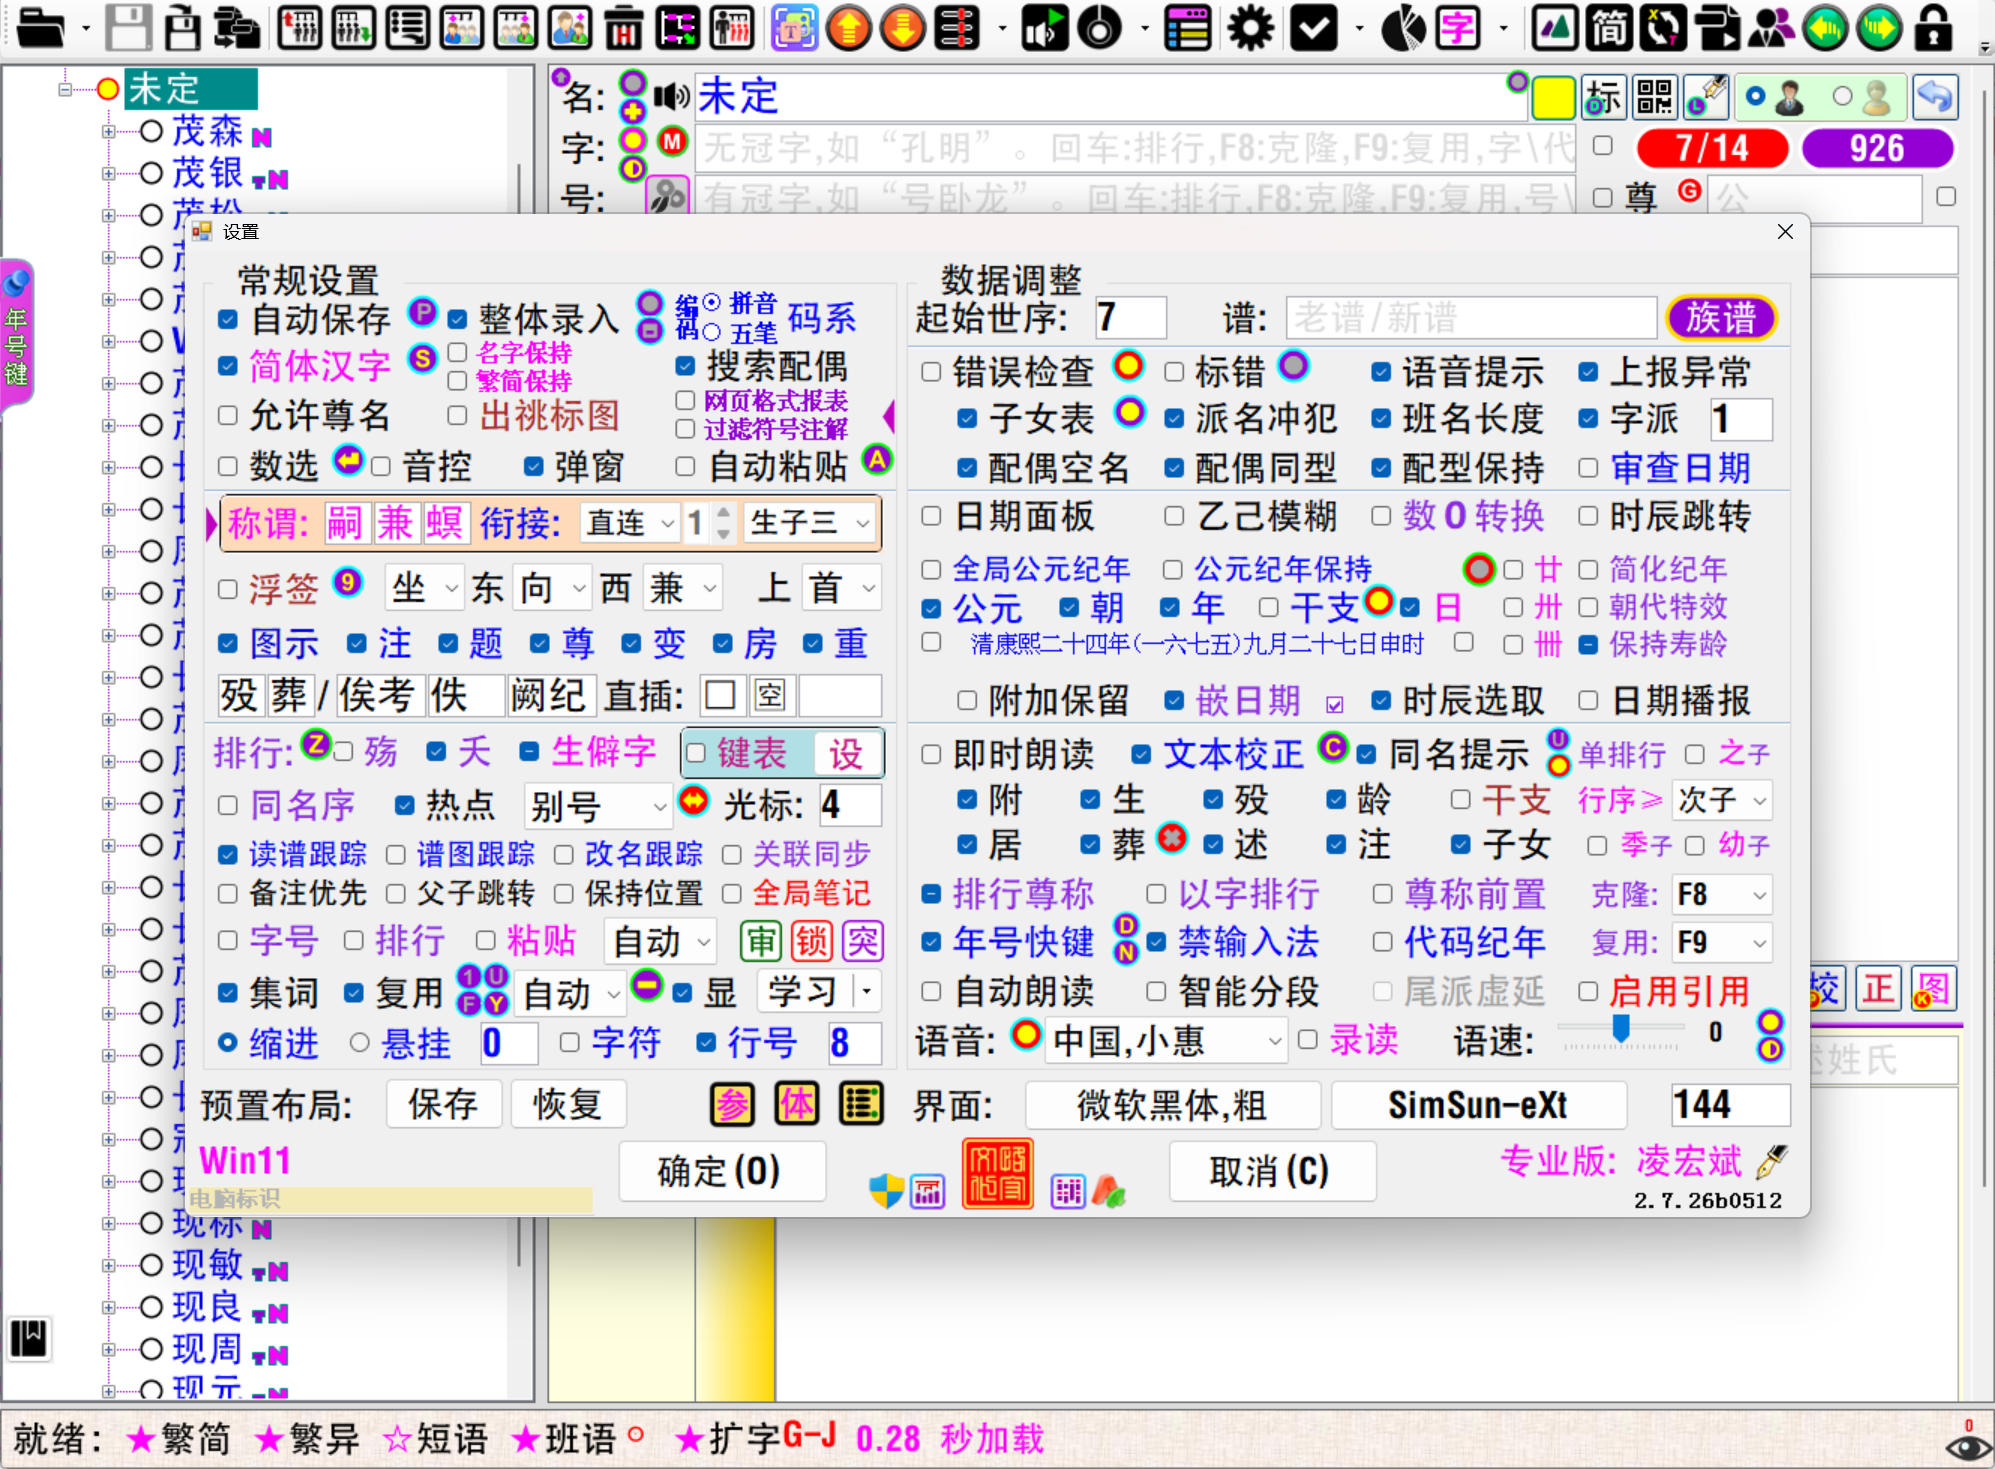Image resolution: width=1995 pixels, height=1469 pixels.
Task: Click the pink 字 icon in toolbar
Action: click(1458, 28)
